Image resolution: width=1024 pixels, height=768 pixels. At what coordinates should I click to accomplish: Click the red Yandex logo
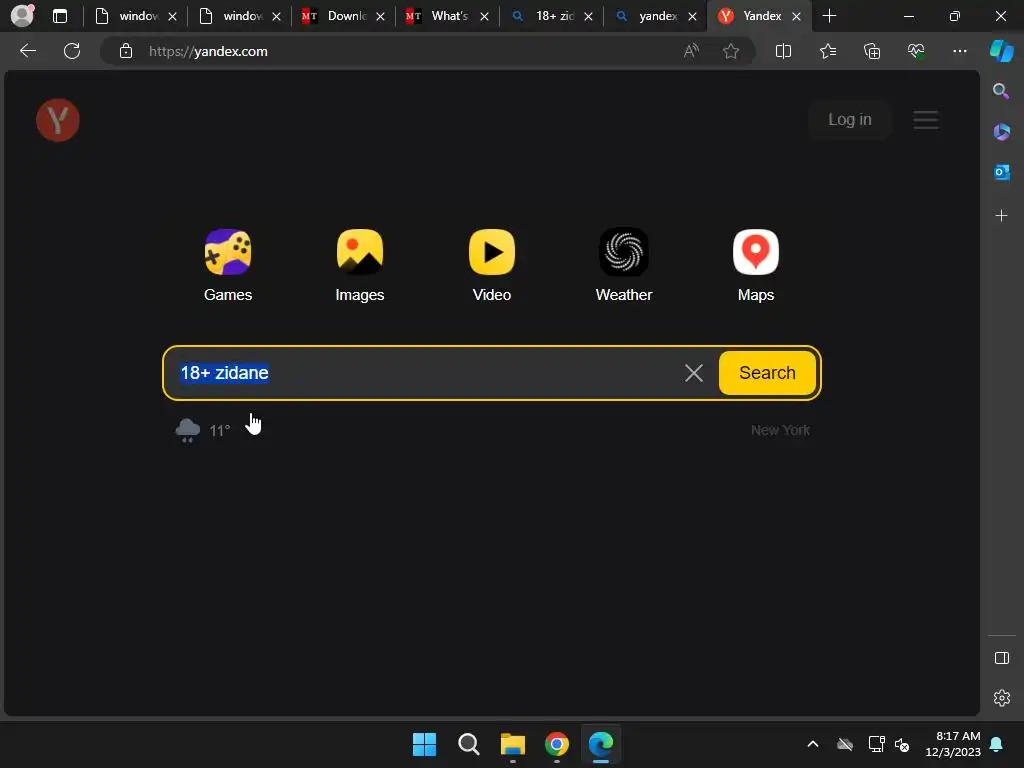(x=57, y=120)
